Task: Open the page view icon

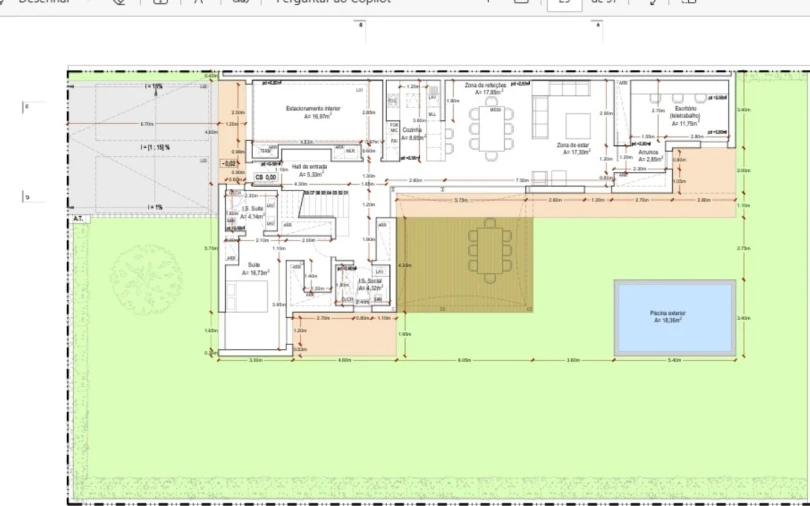Action: point(688,3)
